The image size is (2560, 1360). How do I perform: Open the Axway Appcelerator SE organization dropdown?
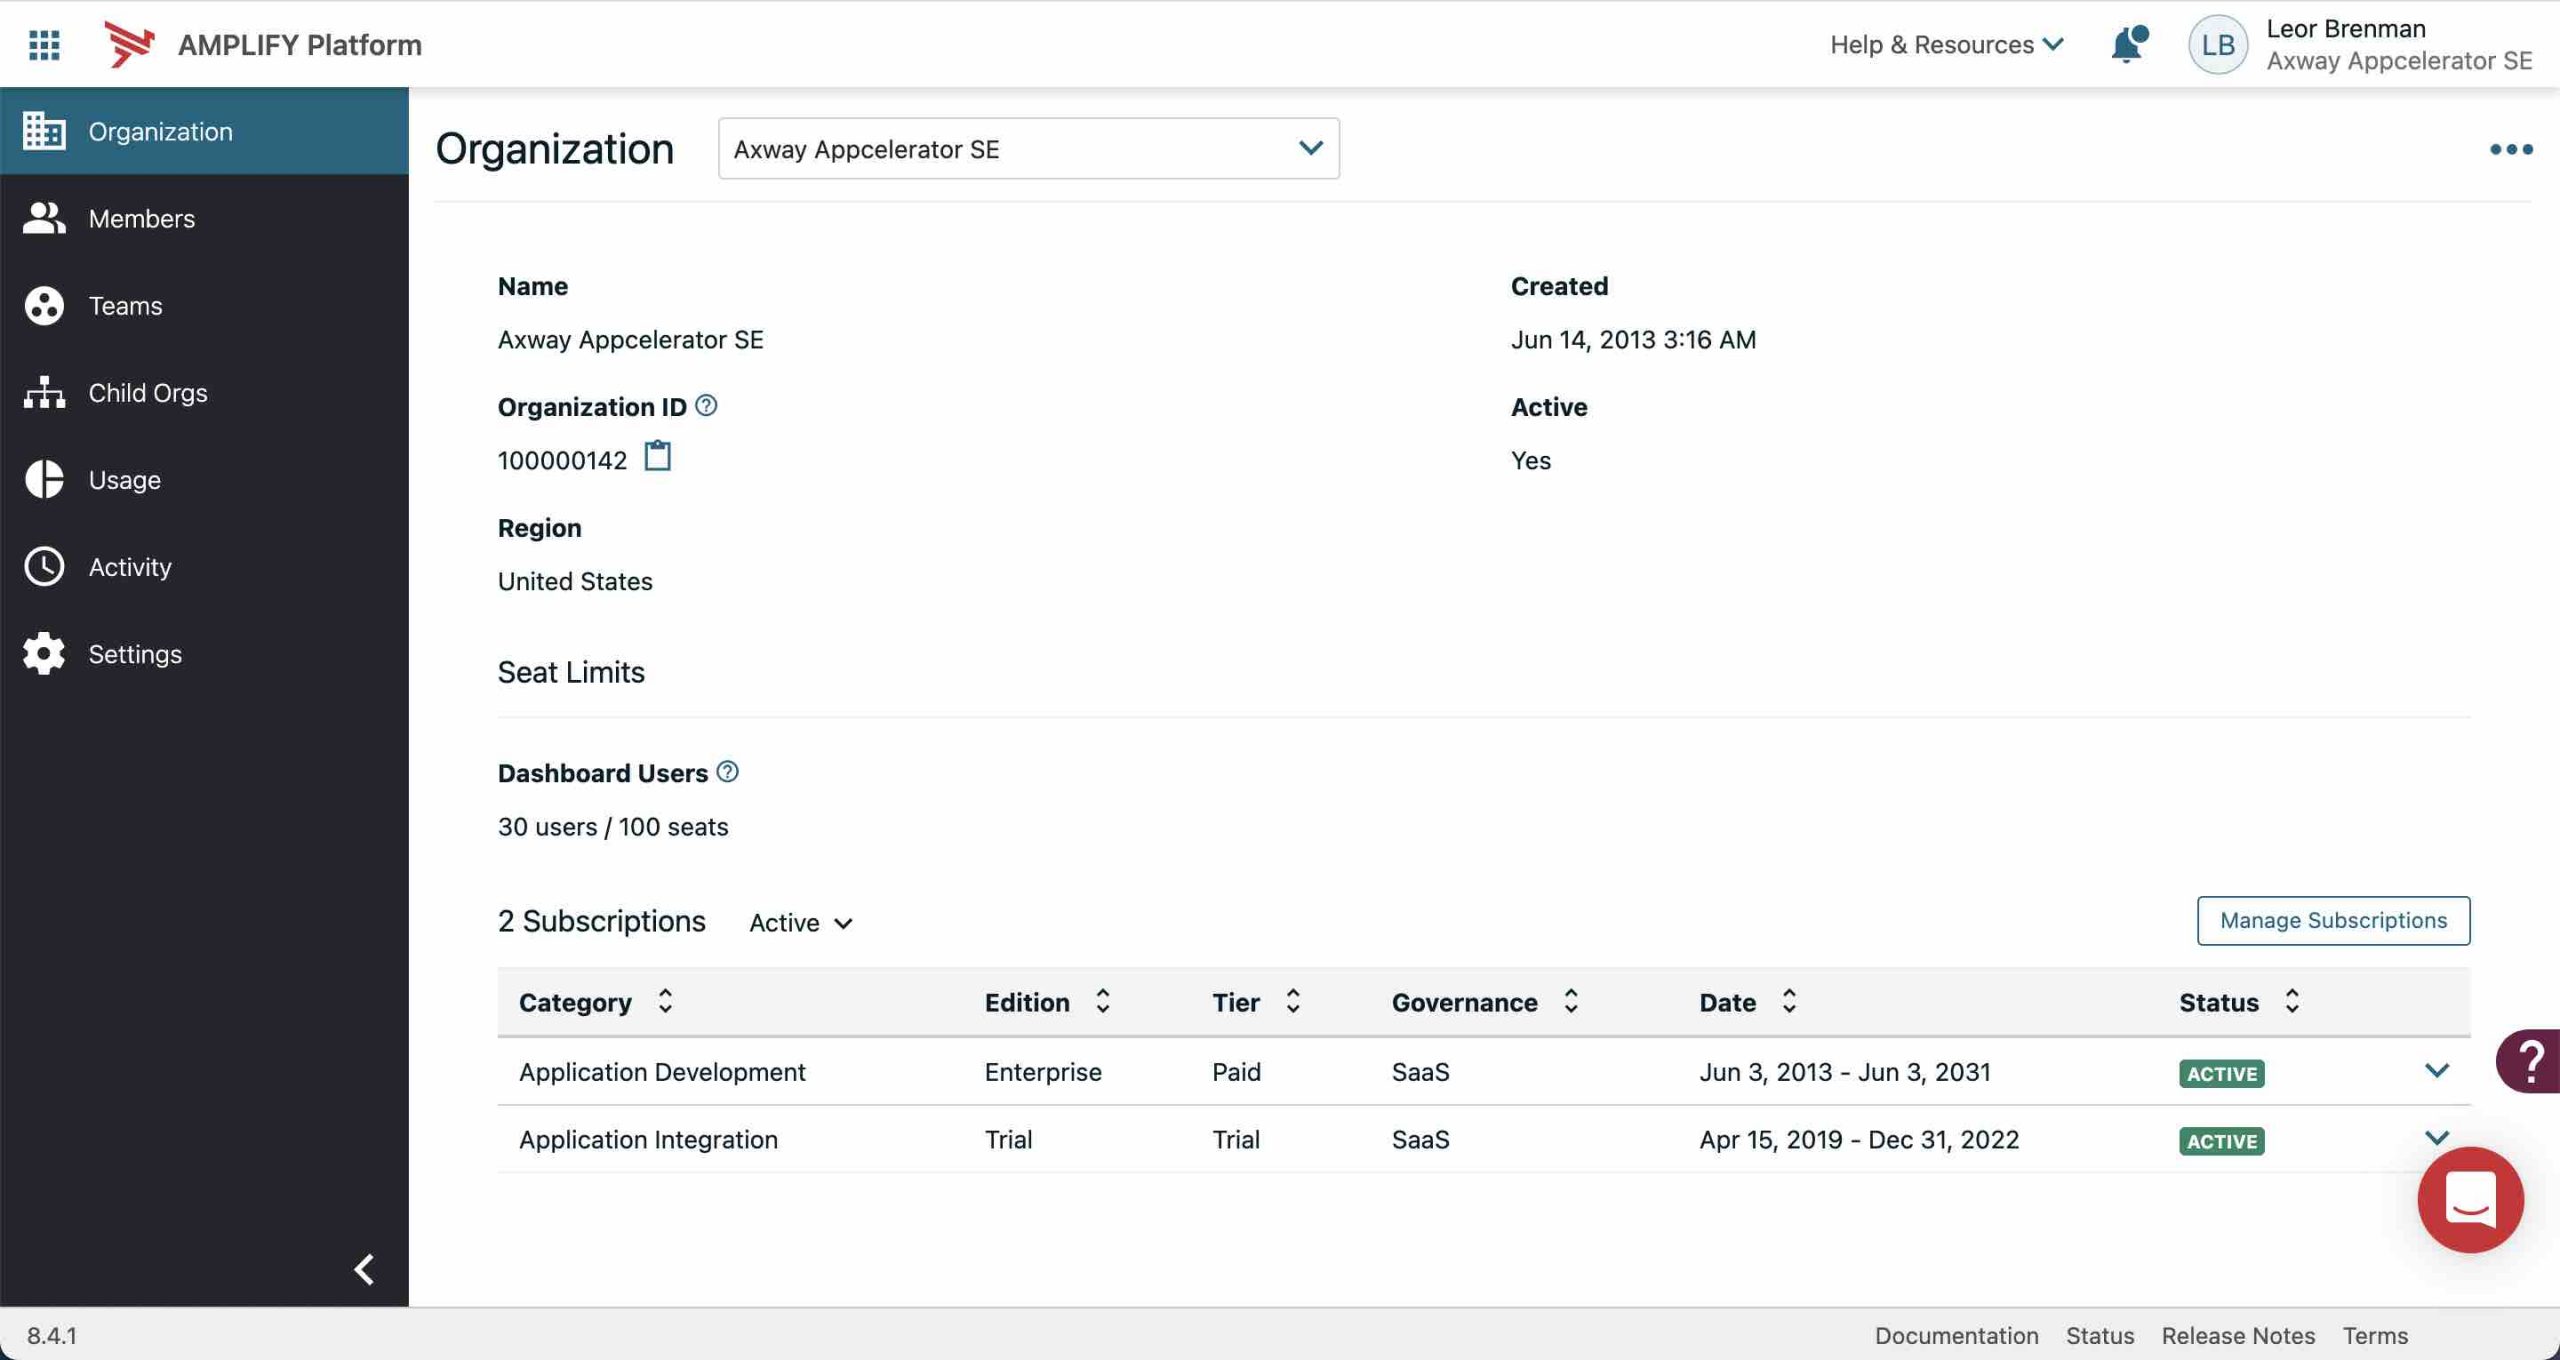[1028, 149]
